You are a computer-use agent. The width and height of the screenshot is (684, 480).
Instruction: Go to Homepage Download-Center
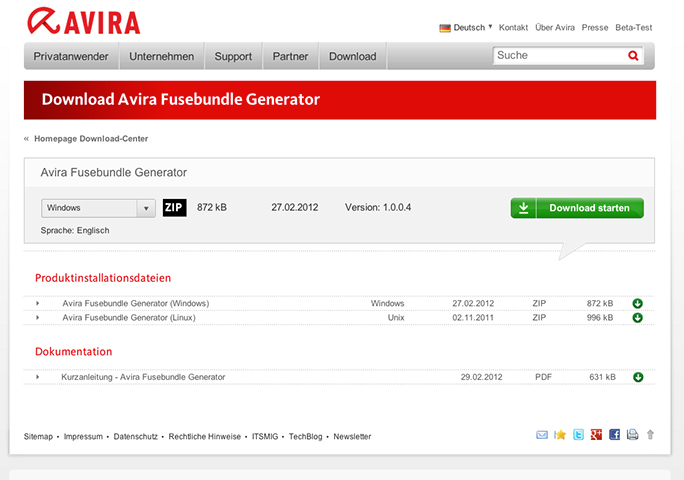click(91, 139)
